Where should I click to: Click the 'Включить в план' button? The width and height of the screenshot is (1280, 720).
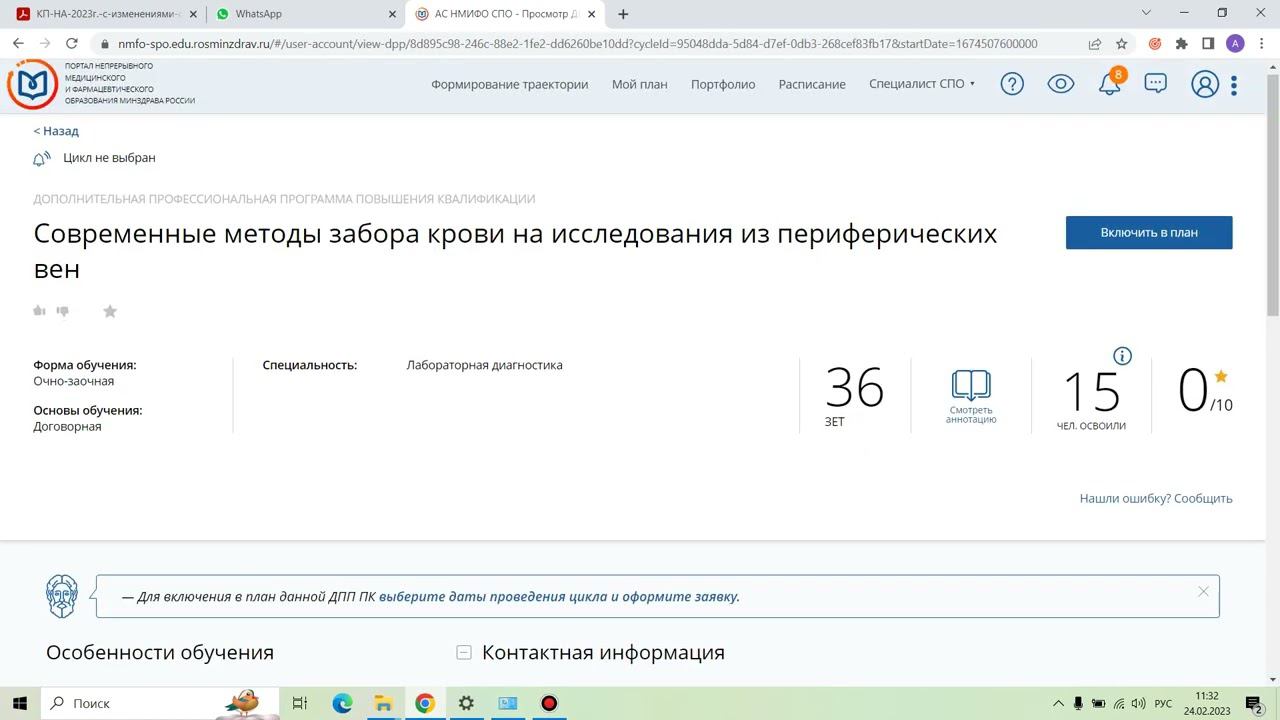coord(1149,232)
